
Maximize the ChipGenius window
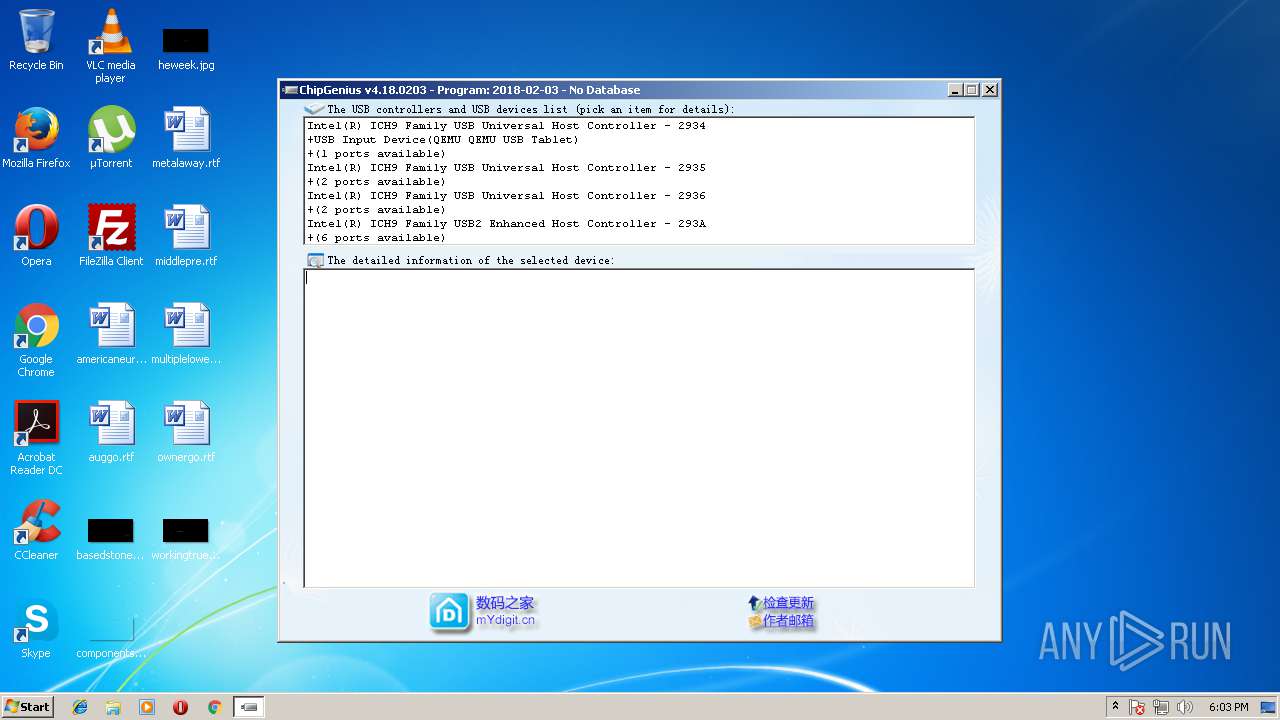point(972,90)
